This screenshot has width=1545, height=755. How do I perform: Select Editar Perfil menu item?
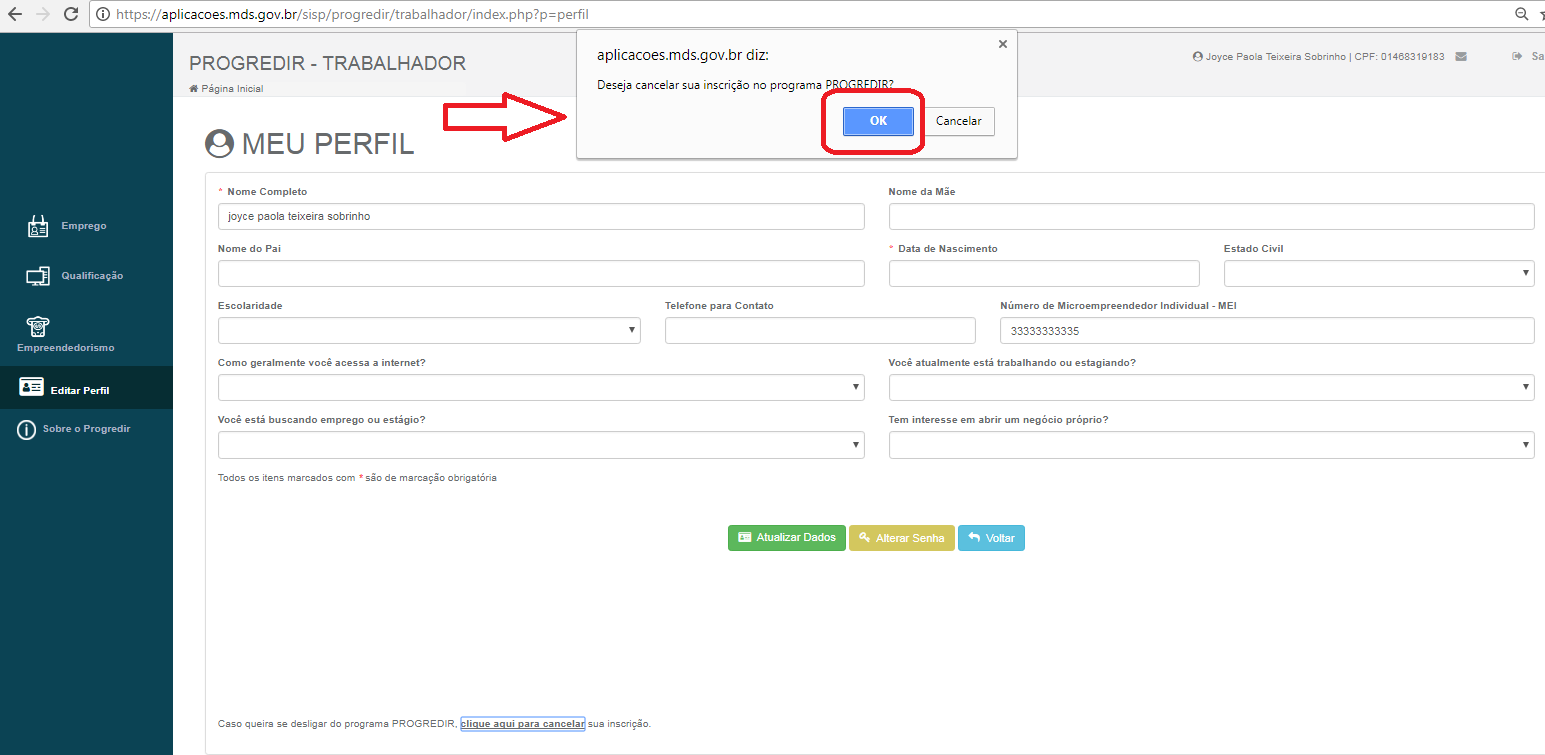tap(79, 390)
